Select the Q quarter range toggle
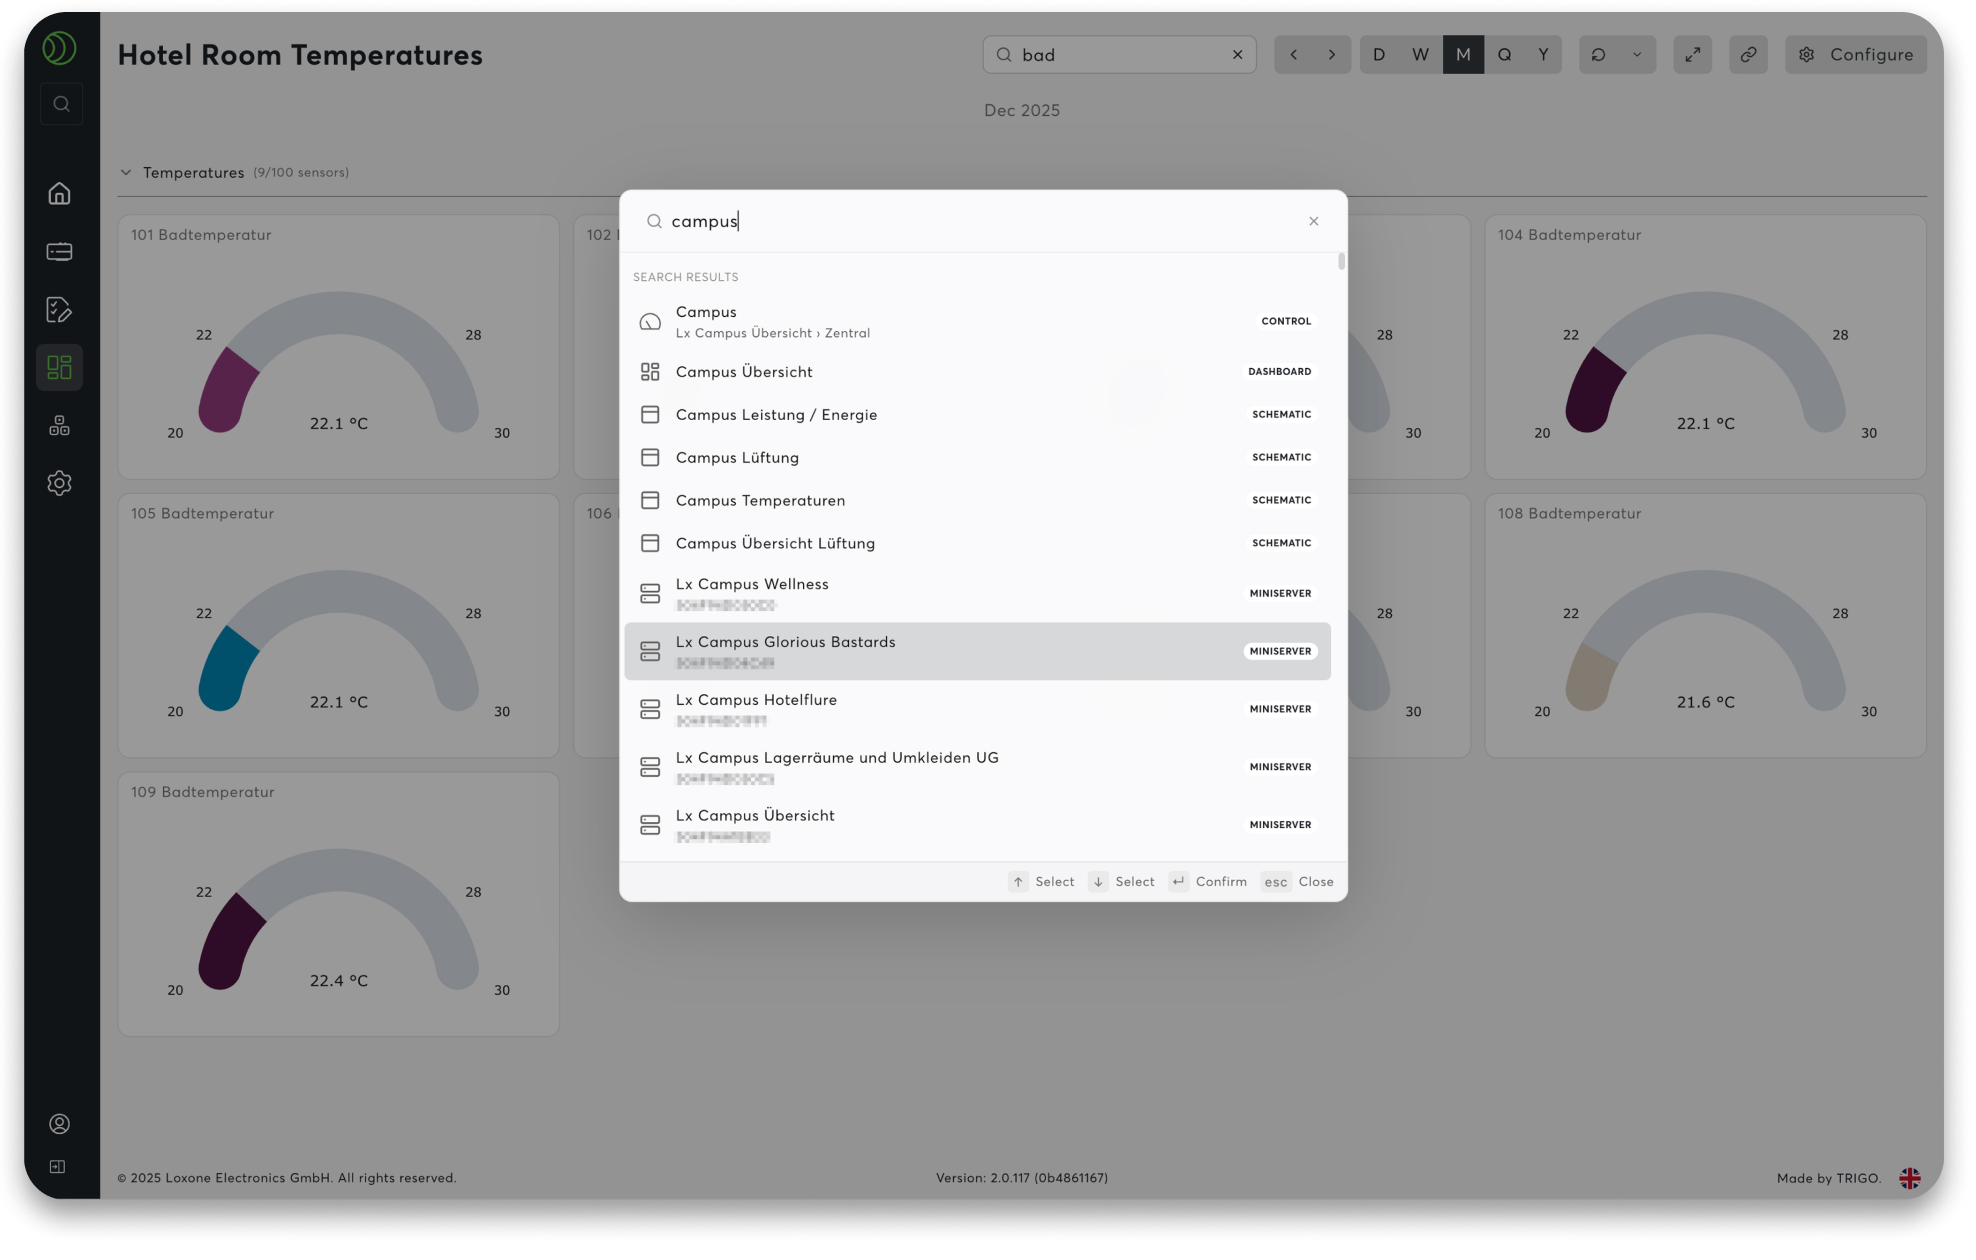The image size is (1976, 1260). point(1504,55)
